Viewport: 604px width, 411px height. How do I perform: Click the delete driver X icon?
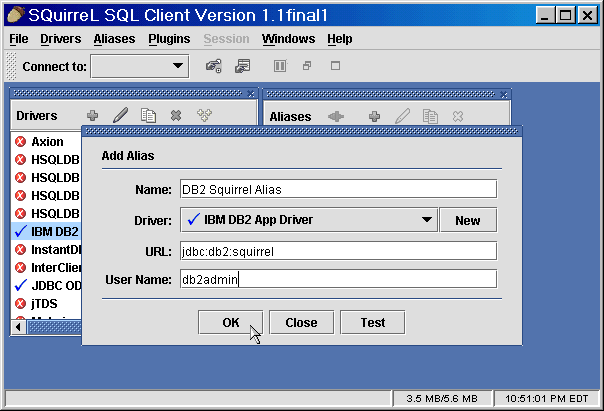pos(176,115)
